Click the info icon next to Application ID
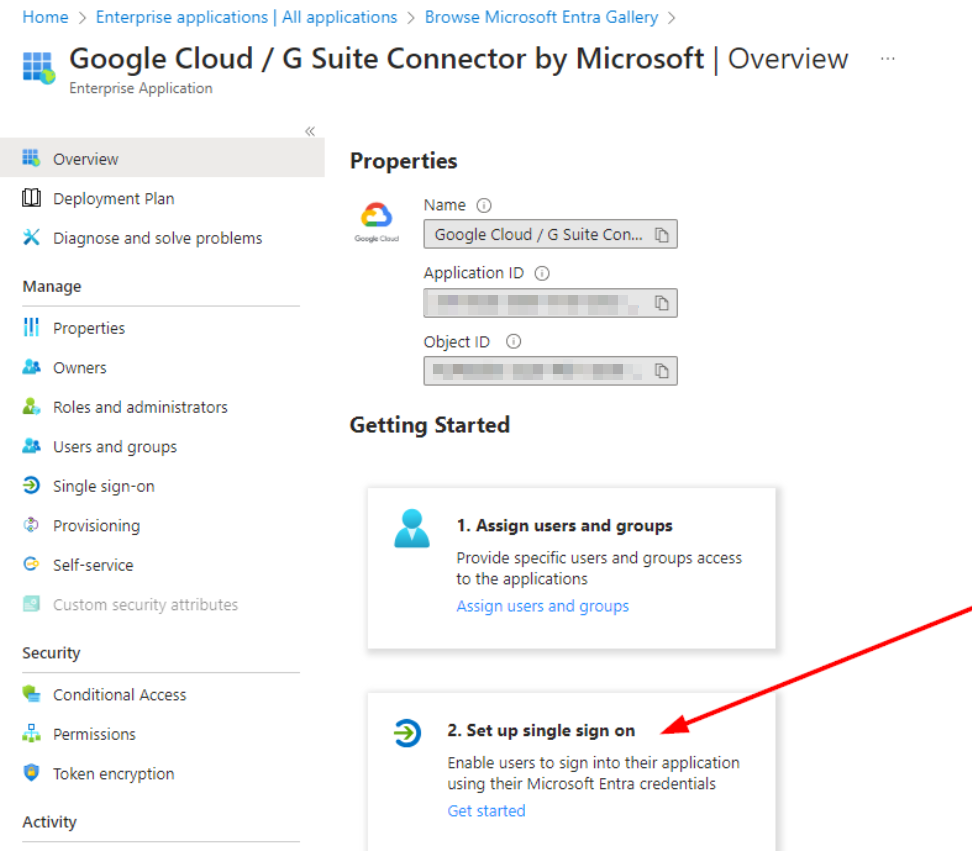The width and height of the screenshot is (972, 851). click(x=542, y=273)
